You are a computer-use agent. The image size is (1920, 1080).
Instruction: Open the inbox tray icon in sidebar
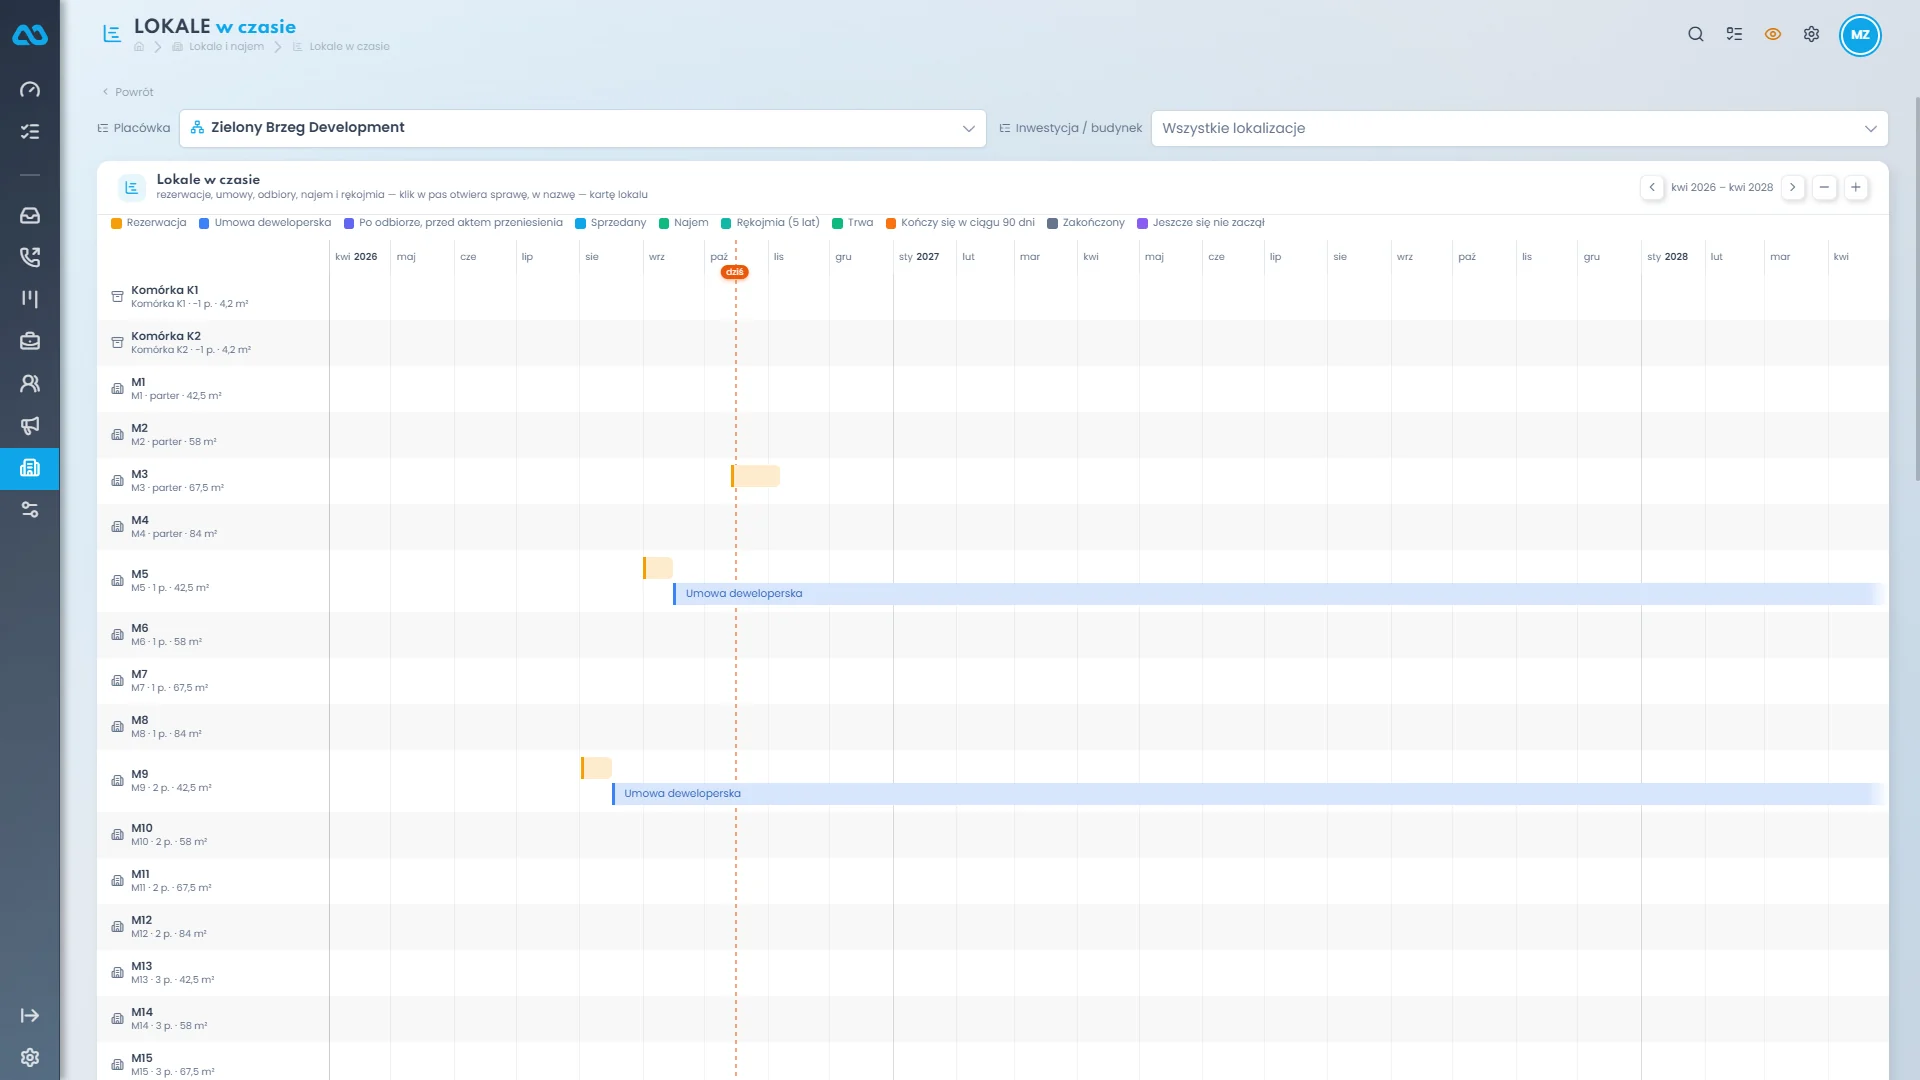pos(30,216)
